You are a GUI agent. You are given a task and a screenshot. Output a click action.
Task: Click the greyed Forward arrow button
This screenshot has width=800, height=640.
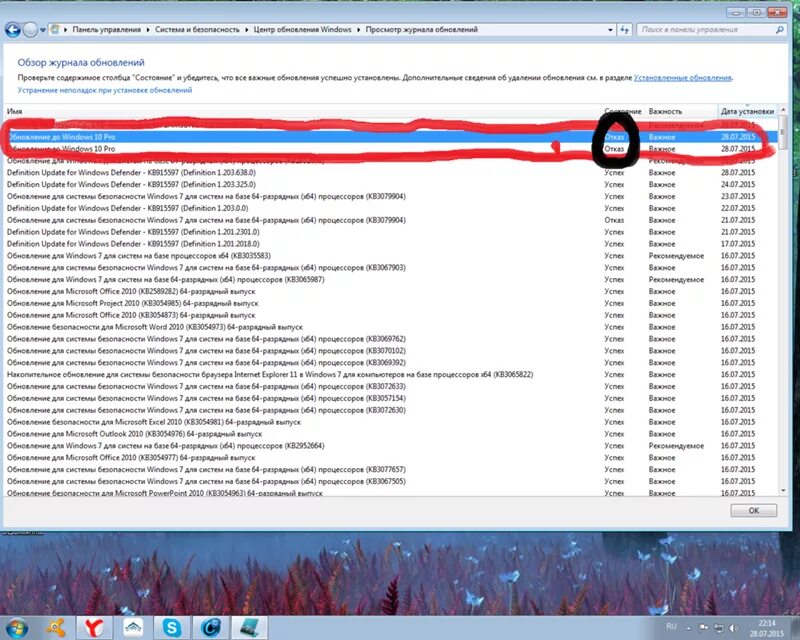pos(30,30)
